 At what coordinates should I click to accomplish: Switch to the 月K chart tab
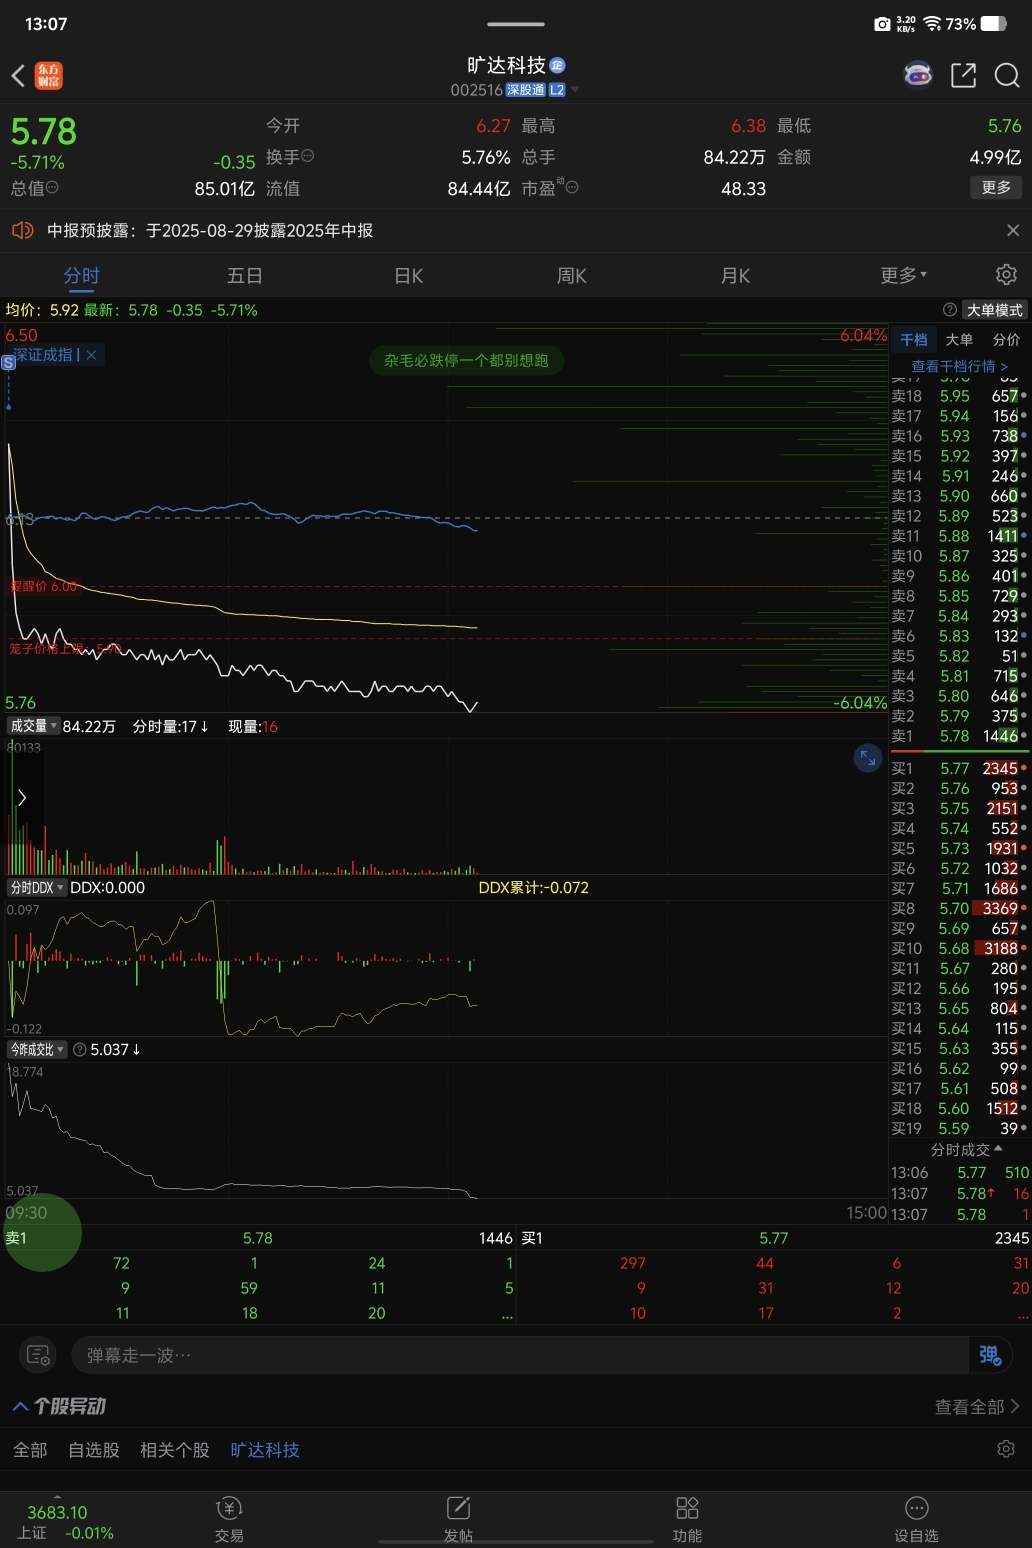pos(735,275)
